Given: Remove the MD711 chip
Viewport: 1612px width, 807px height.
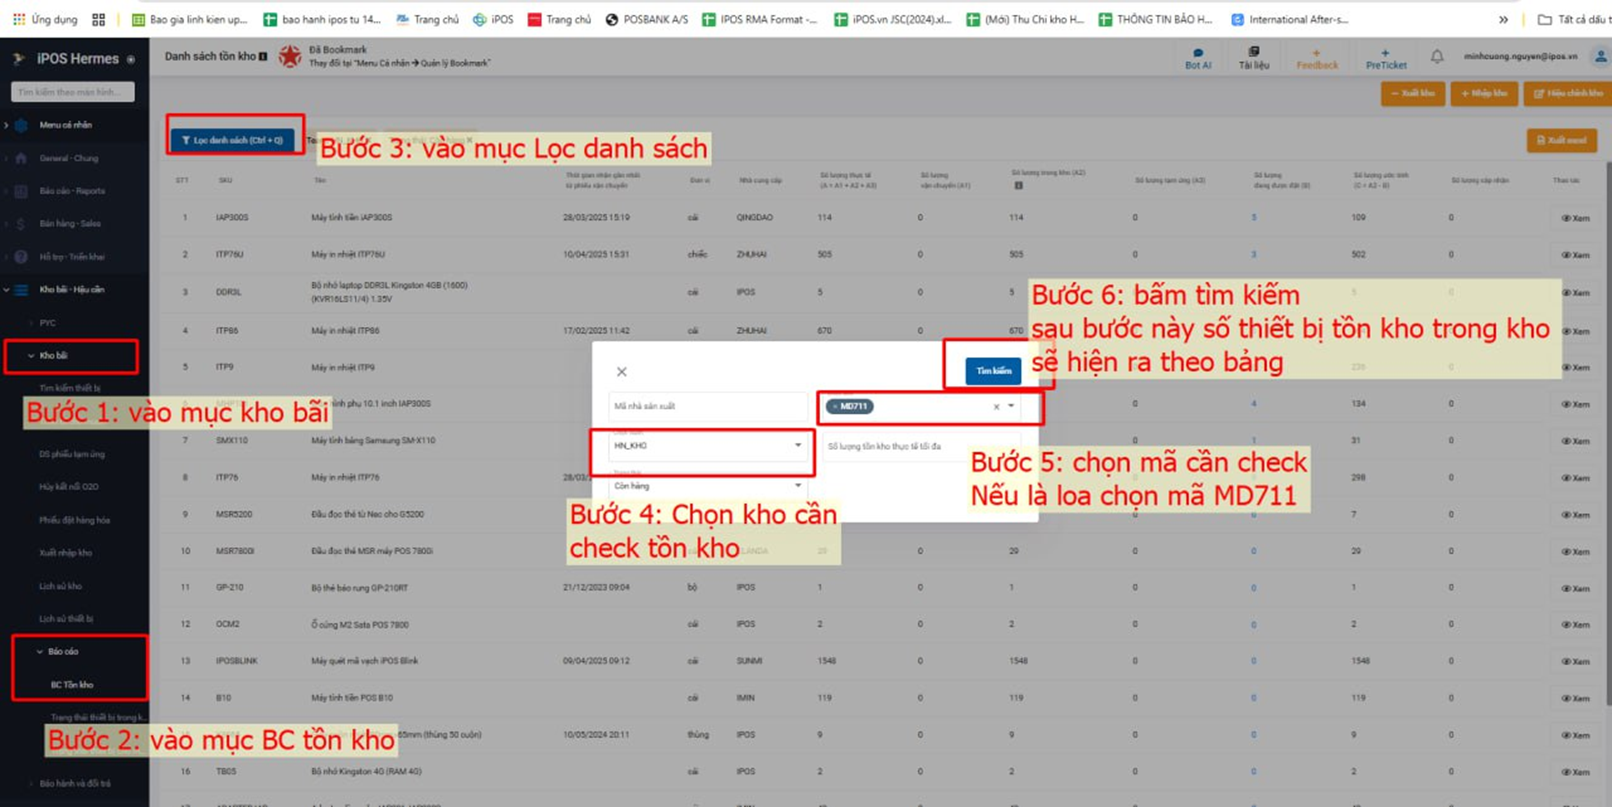Looking at the screenshot, I should point(836,406).
